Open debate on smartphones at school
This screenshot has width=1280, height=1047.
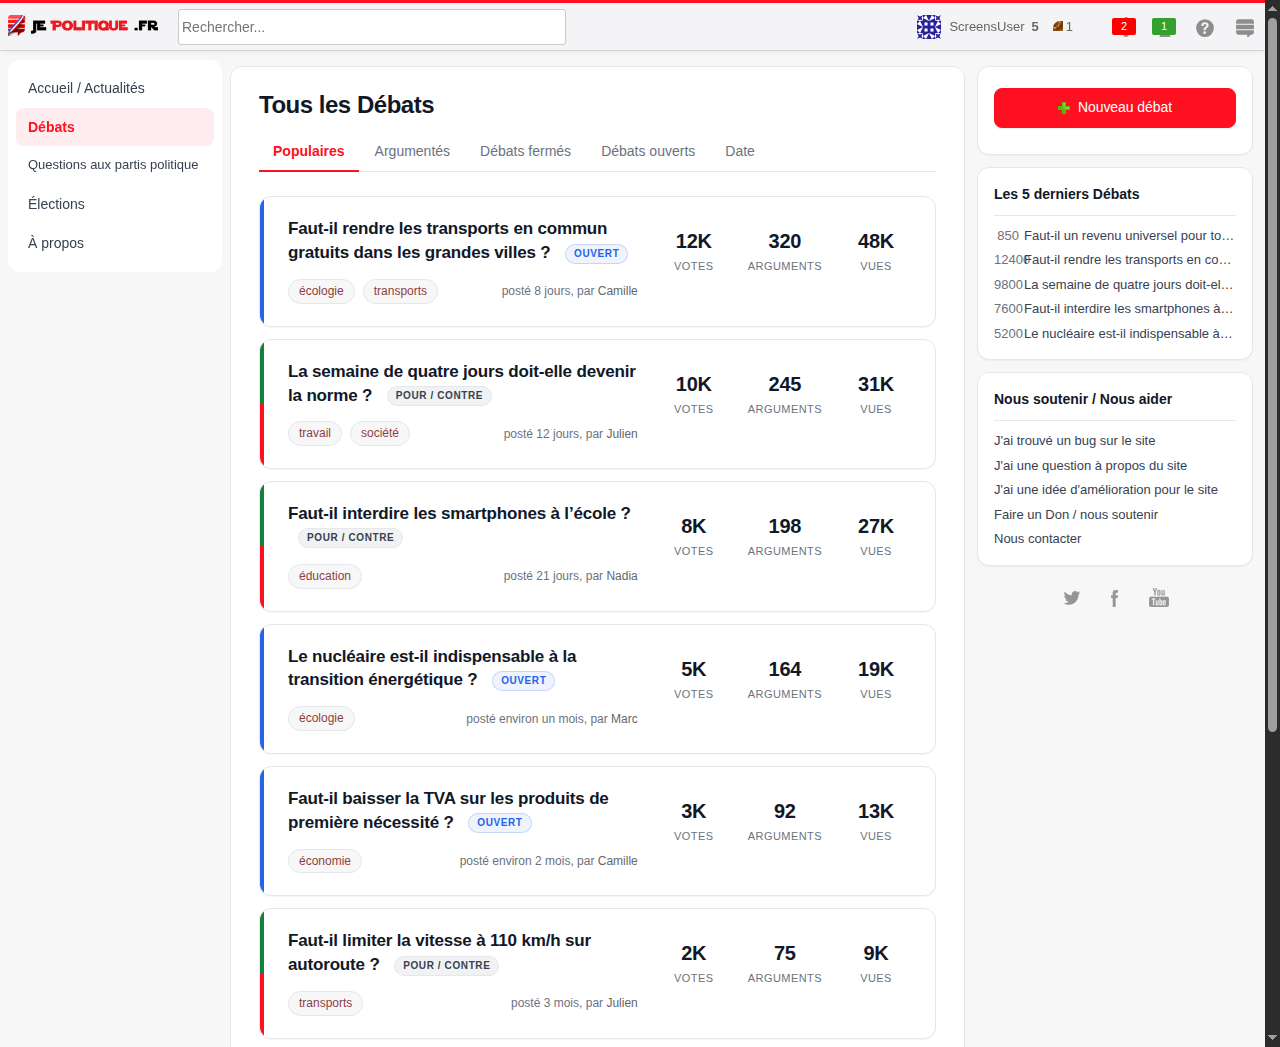[x=459, y=513]
